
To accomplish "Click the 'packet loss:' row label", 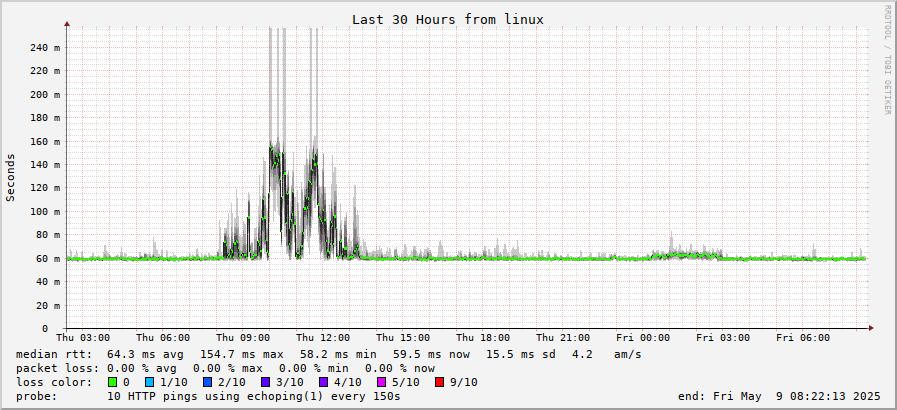I will [x=57, y=368].
